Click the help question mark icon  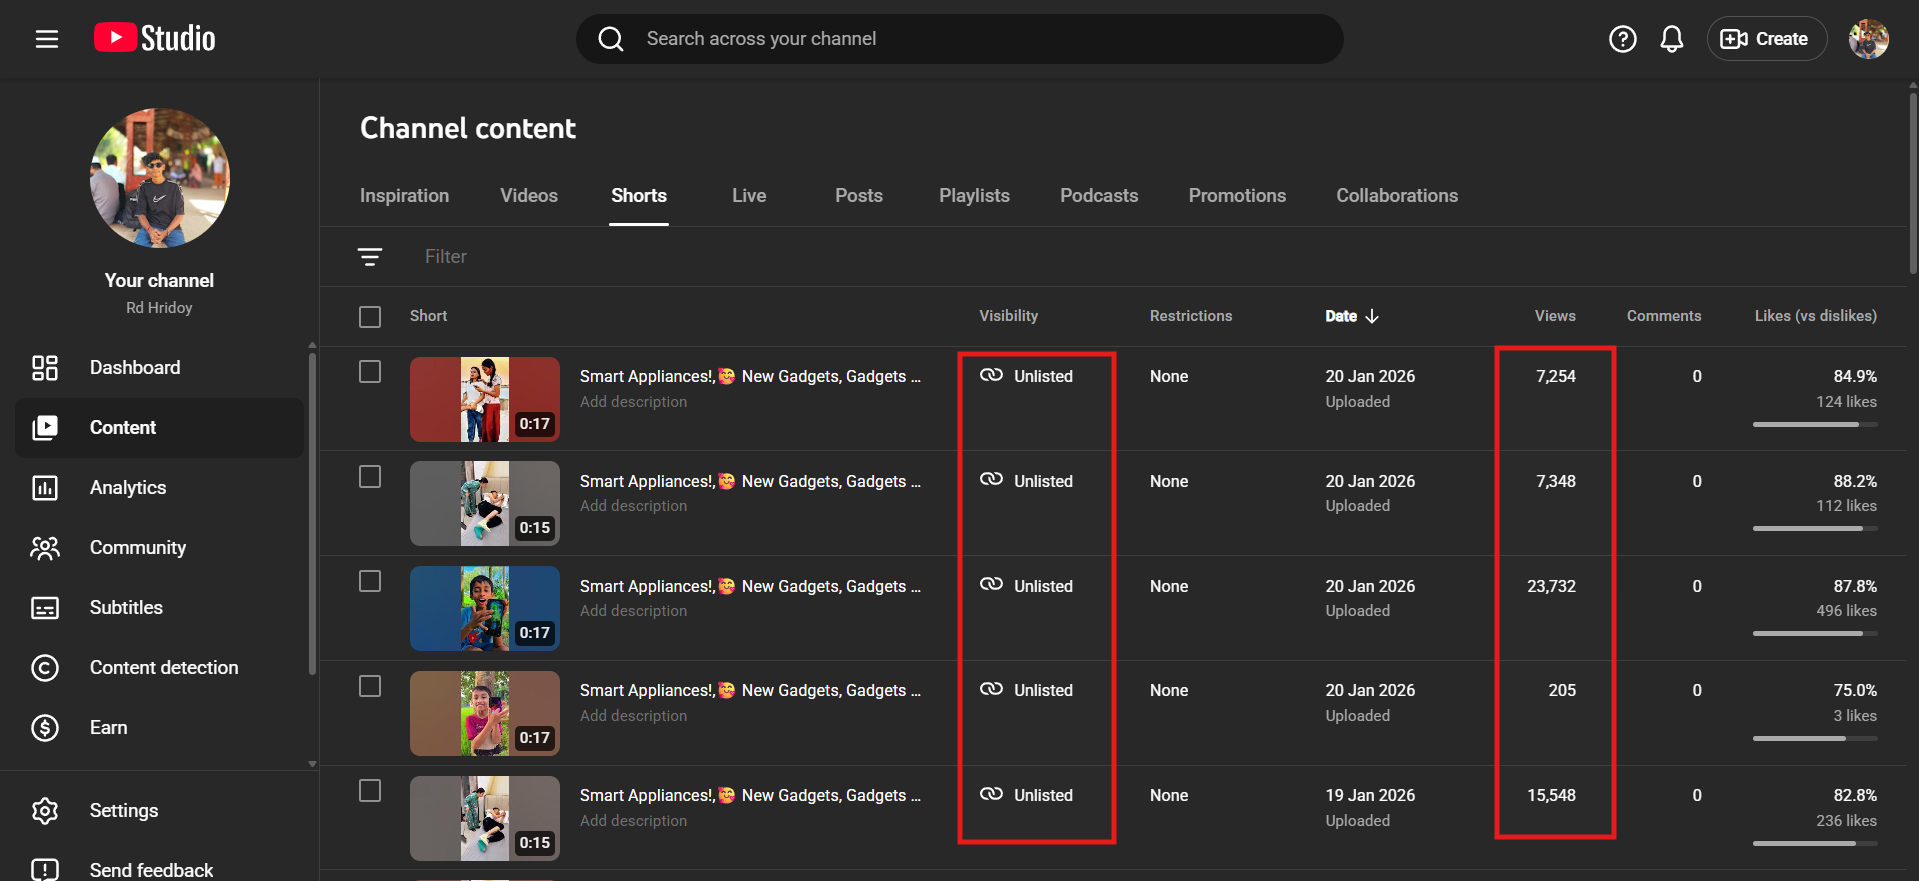[1622, 39]
